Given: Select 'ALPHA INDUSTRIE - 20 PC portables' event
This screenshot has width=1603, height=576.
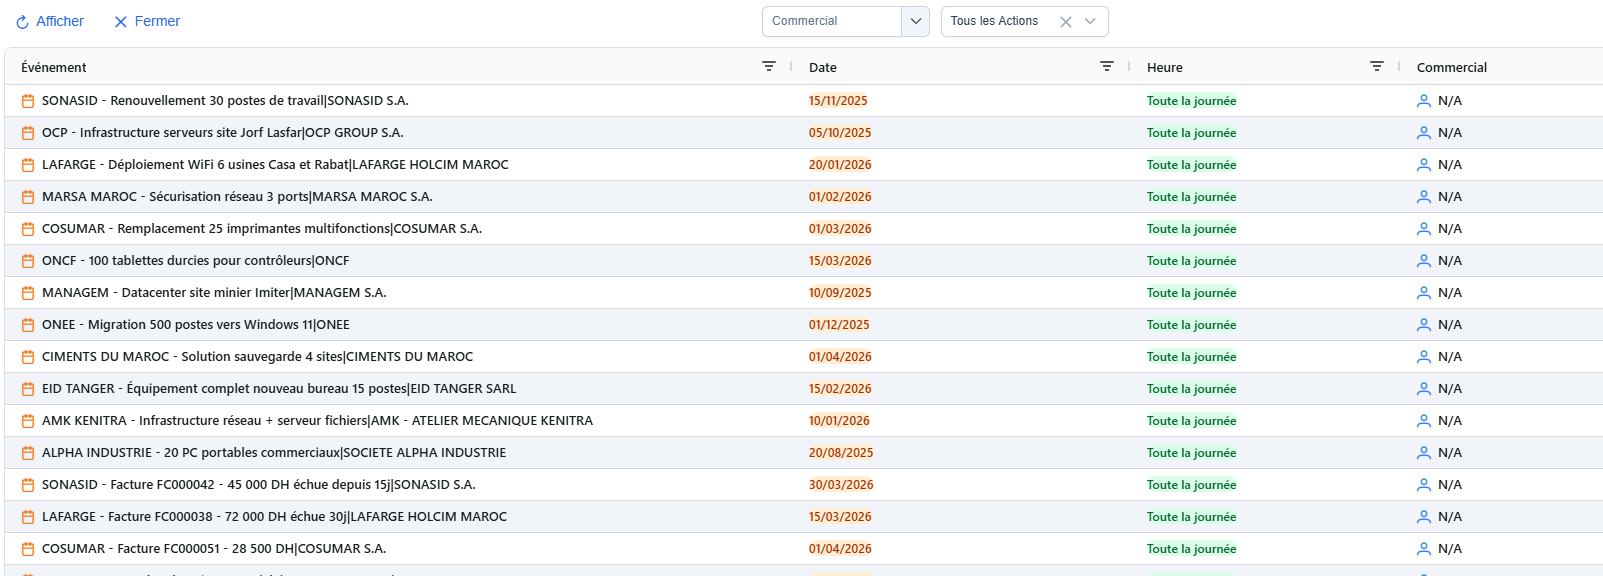Looking at the screenshot, I should click(x=274, y=453).
